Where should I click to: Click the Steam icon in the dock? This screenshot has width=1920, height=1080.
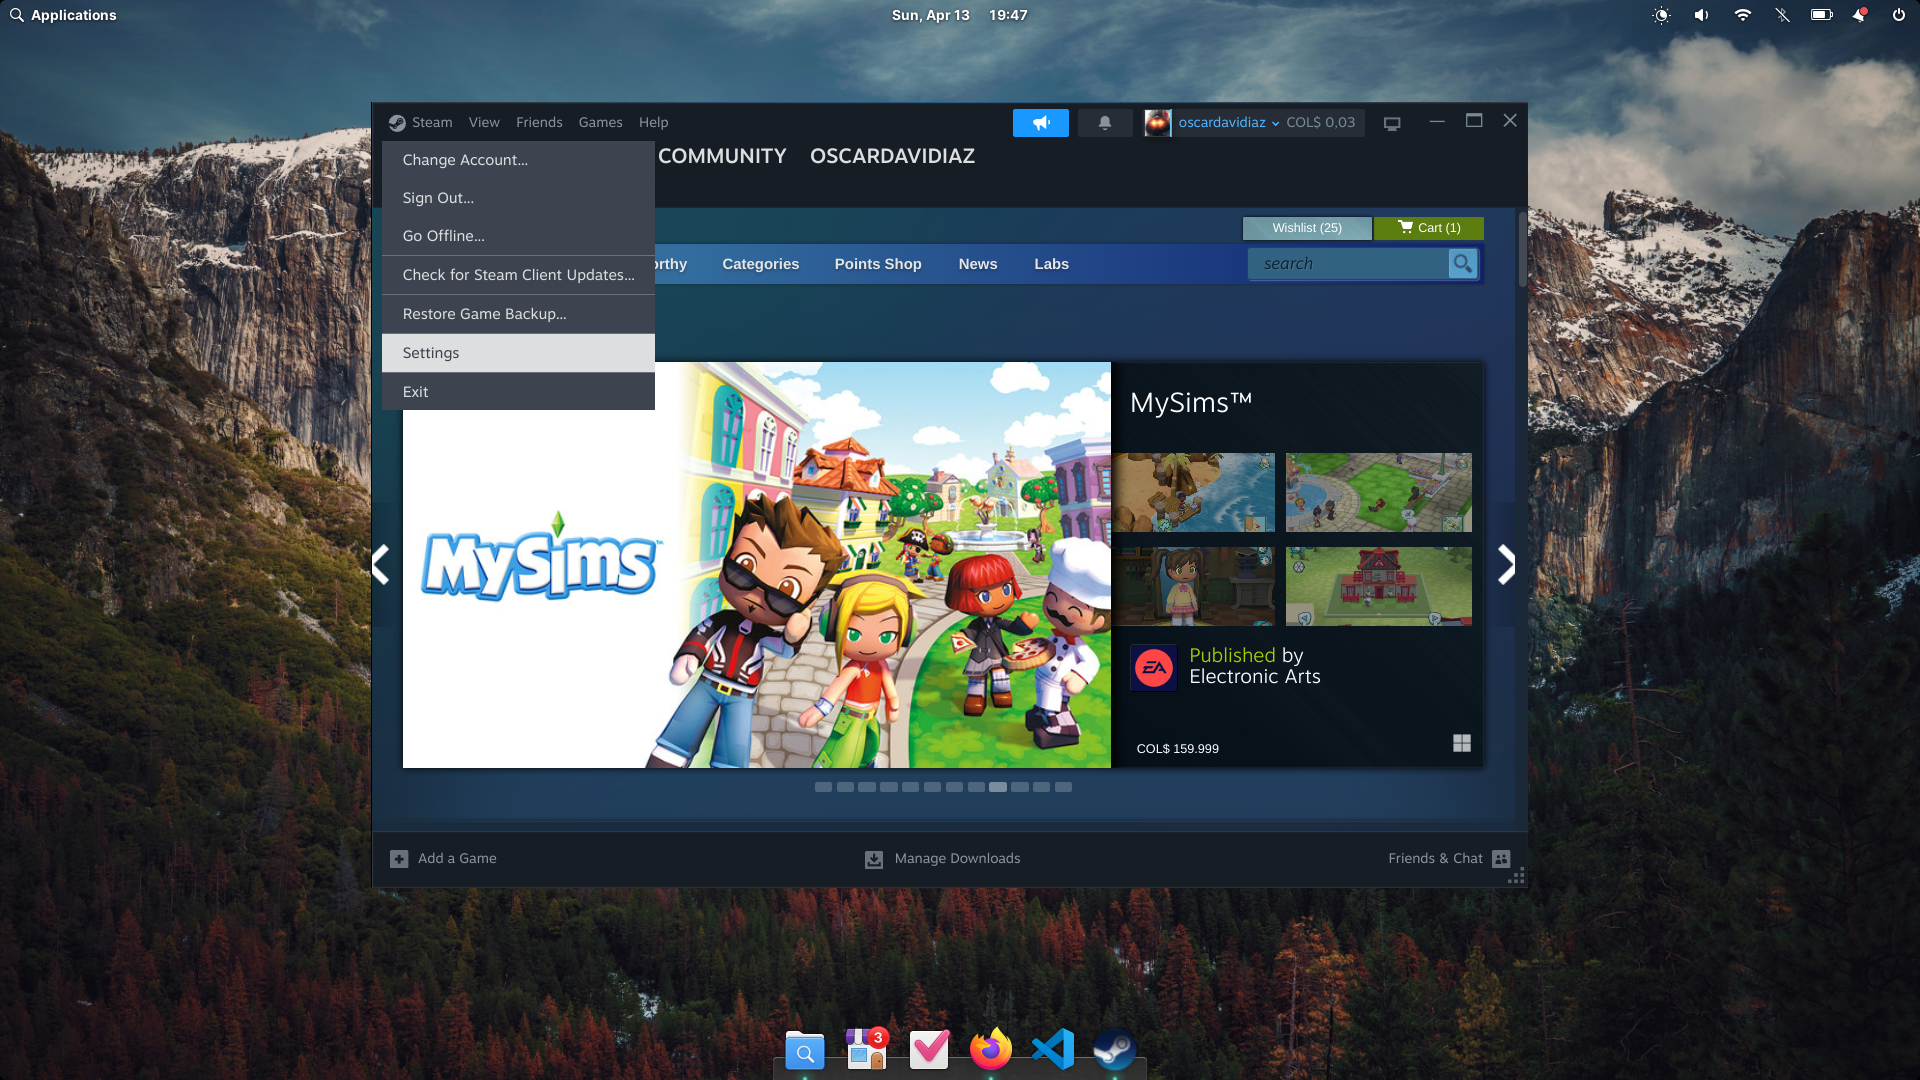[x=1115, y=1050]
